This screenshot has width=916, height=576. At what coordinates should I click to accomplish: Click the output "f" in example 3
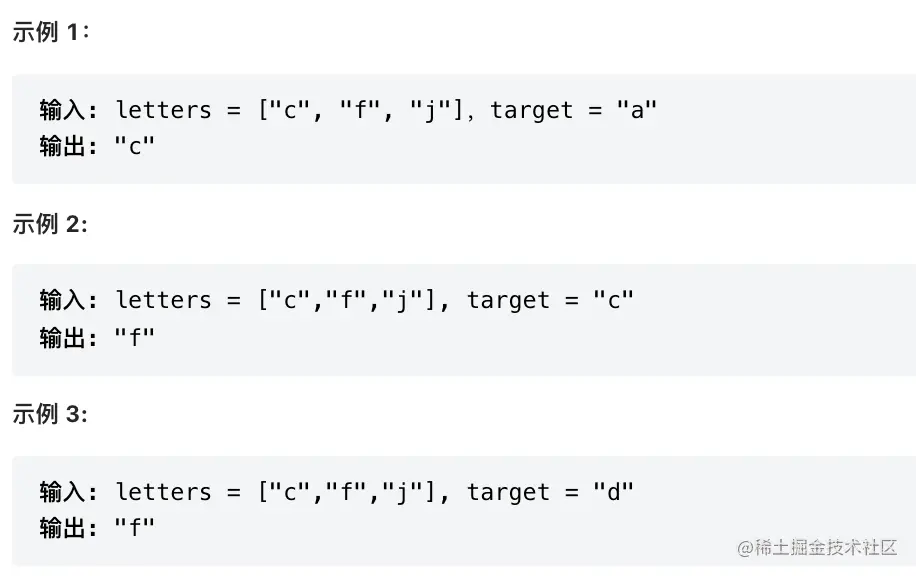135,527
